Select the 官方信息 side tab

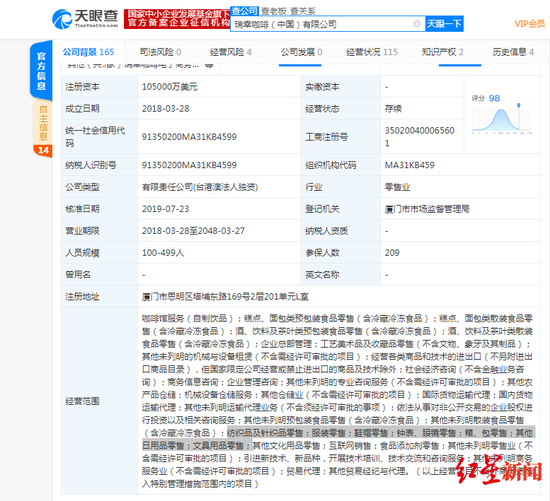click(x=41, y=71)
